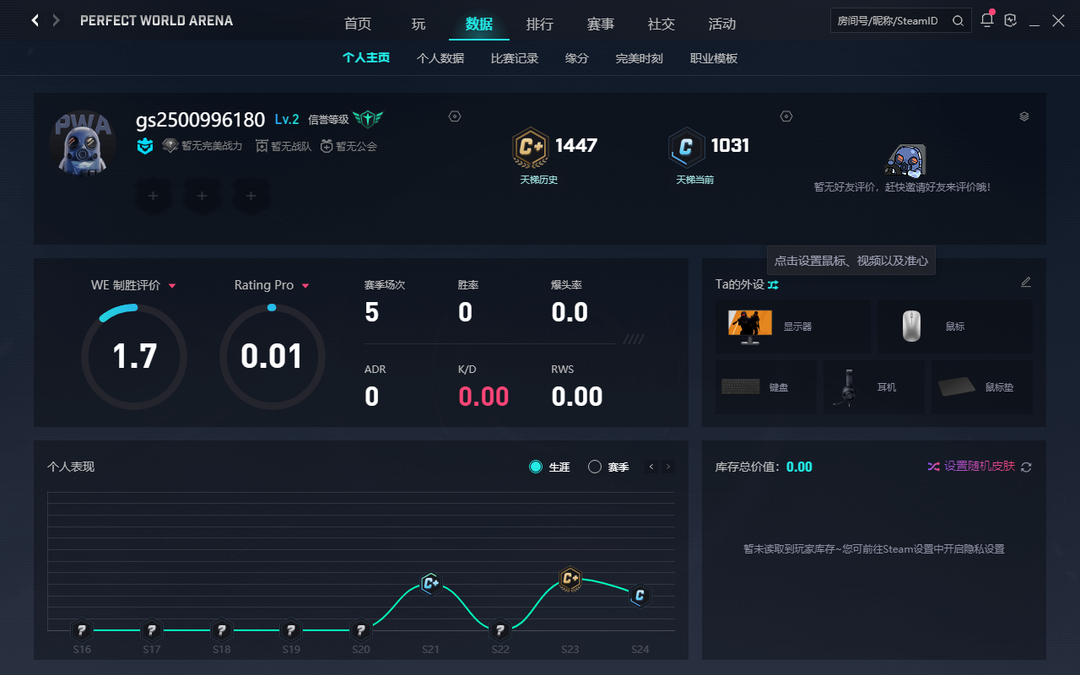Switch to 个人主页 sub-tab
This screenshot has width=1080, height=675.
pyautogui.click(x=366, y=58)
